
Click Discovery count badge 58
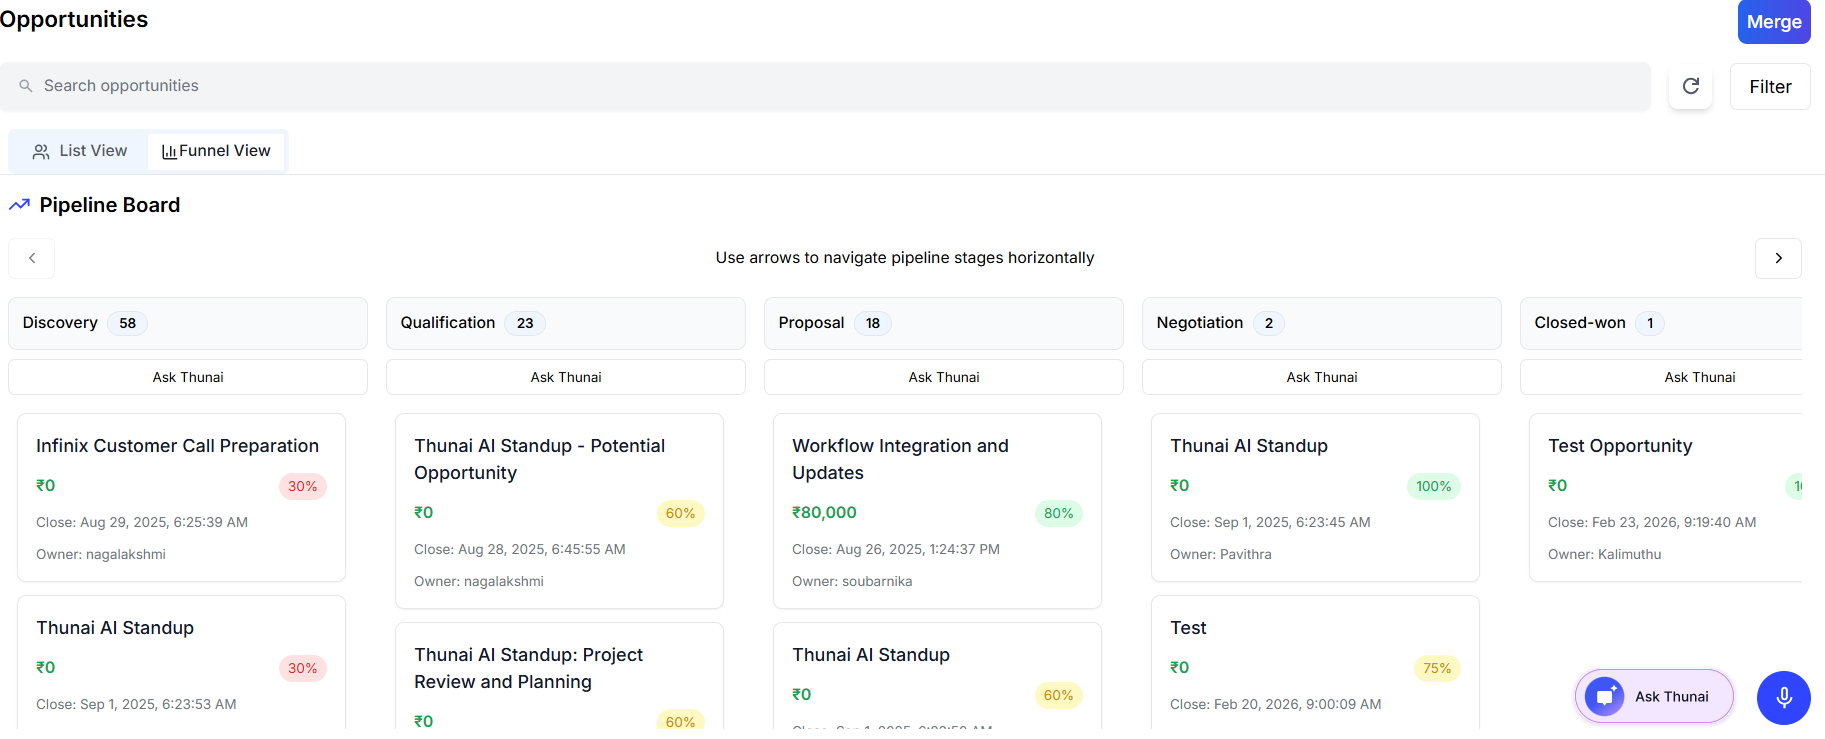click(x=127, y=323)
